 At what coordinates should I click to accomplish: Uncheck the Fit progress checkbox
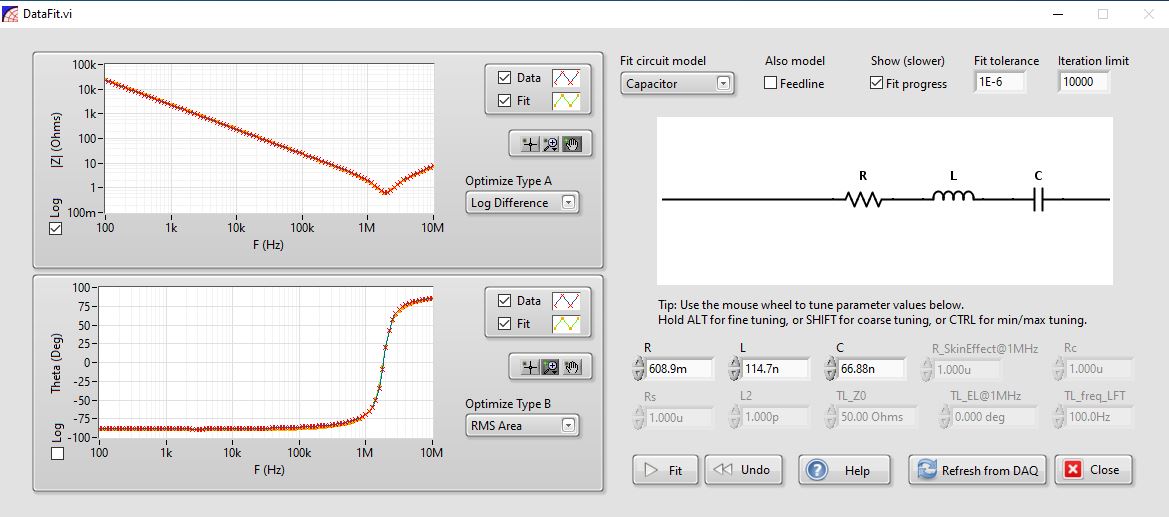[877, 84]
